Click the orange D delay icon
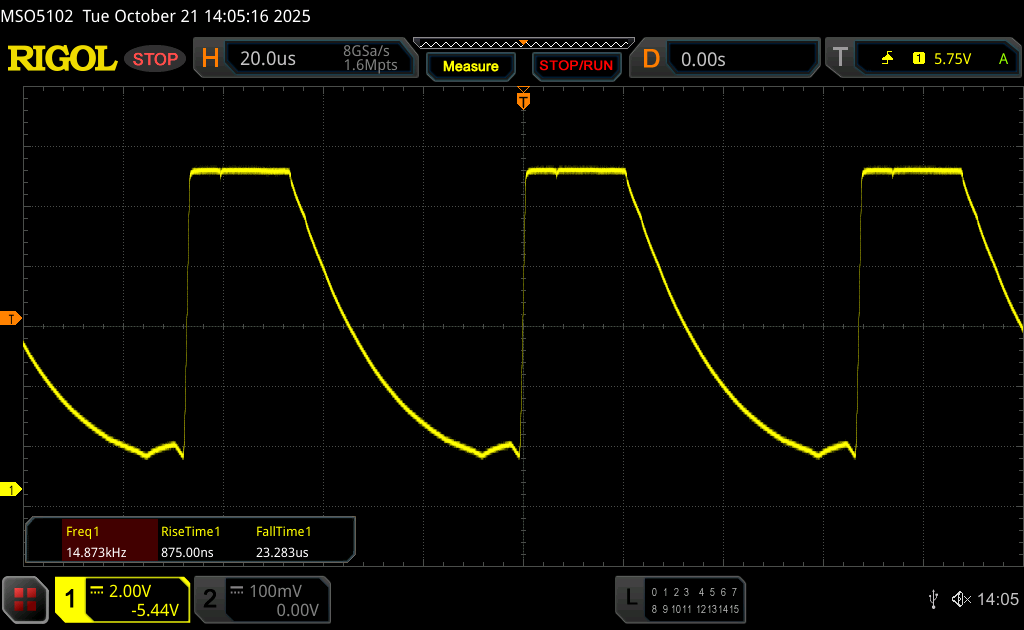The width and height of the screenshot is (1024, 630). [x=651, y=59]
